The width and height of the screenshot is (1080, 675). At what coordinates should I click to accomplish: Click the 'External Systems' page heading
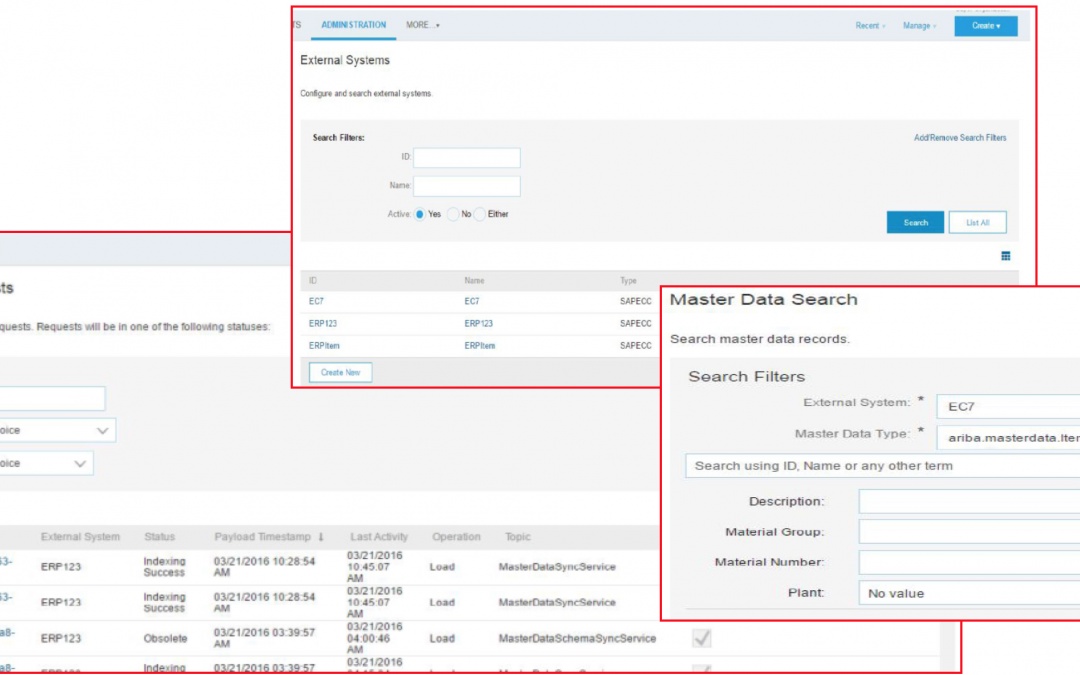pos(344,60)
